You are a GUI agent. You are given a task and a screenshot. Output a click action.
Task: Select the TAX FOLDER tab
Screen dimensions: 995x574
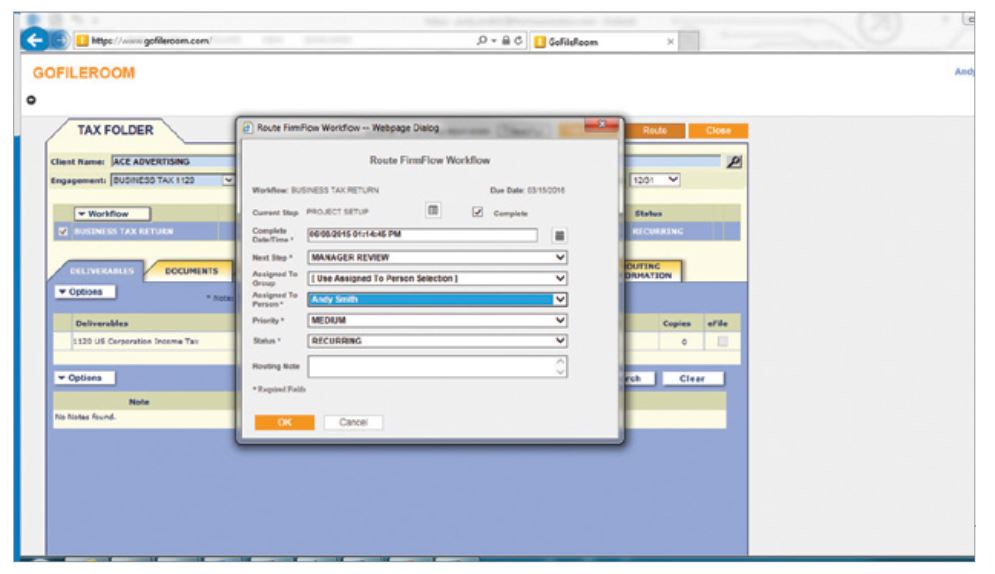tap(115, 130)
